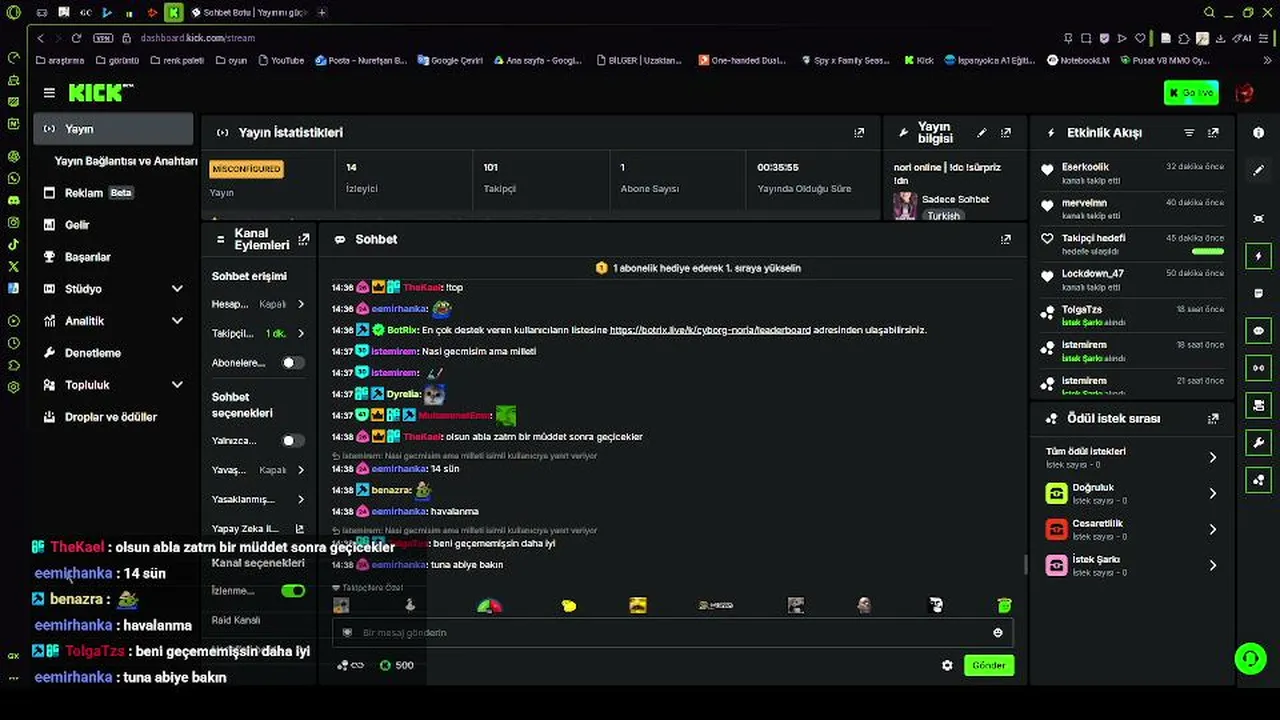Click the chat bubble icon in right sidebar
The width and height of the screenshot is (1280, 720).
[1258, 330]
